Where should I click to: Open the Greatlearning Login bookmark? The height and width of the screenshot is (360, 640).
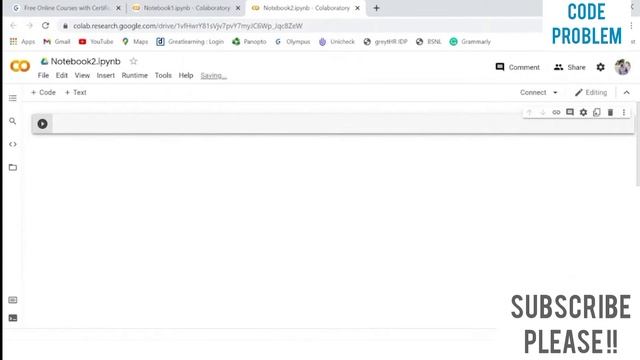coord(190,42)
